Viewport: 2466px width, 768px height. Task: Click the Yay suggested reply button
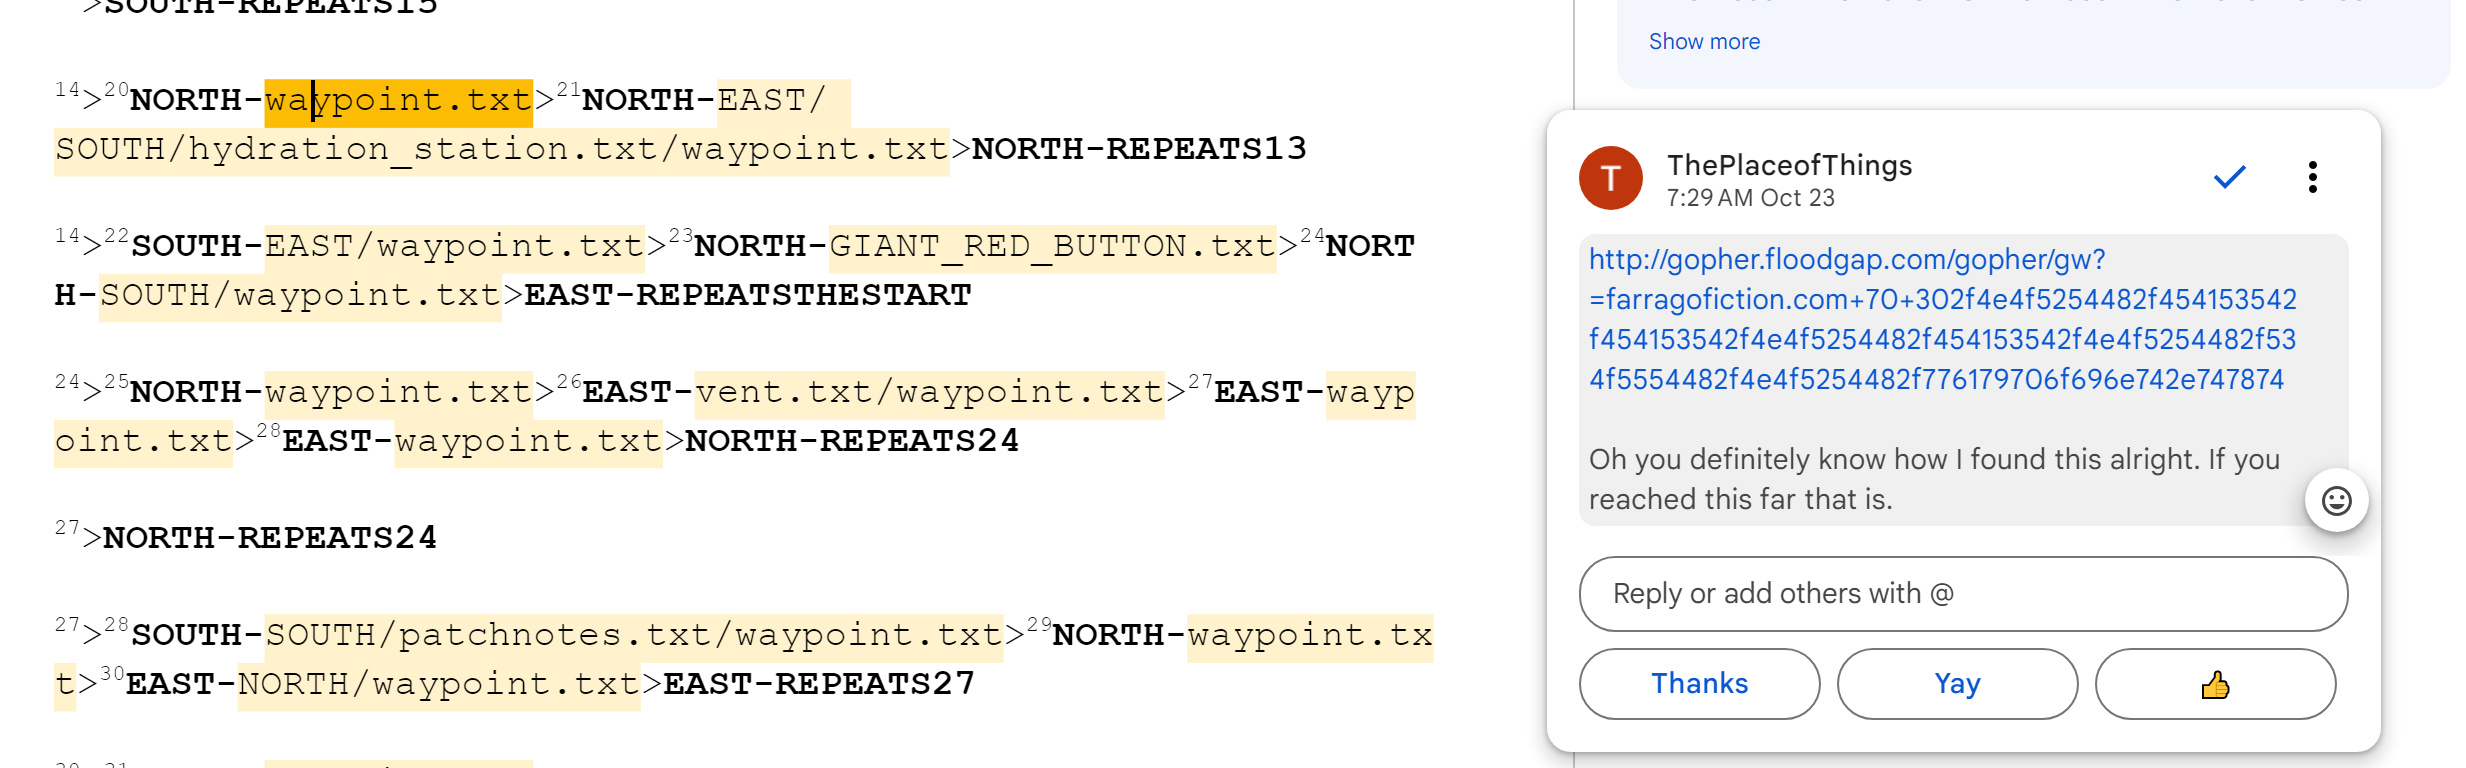coord(1957,684)
